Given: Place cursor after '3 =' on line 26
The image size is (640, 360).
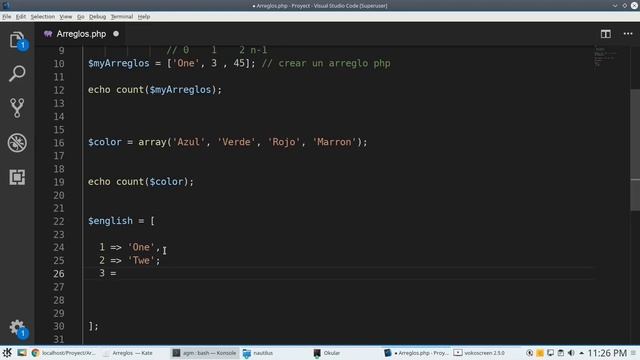Looking at the screenshot, I should tap(118, 273).
